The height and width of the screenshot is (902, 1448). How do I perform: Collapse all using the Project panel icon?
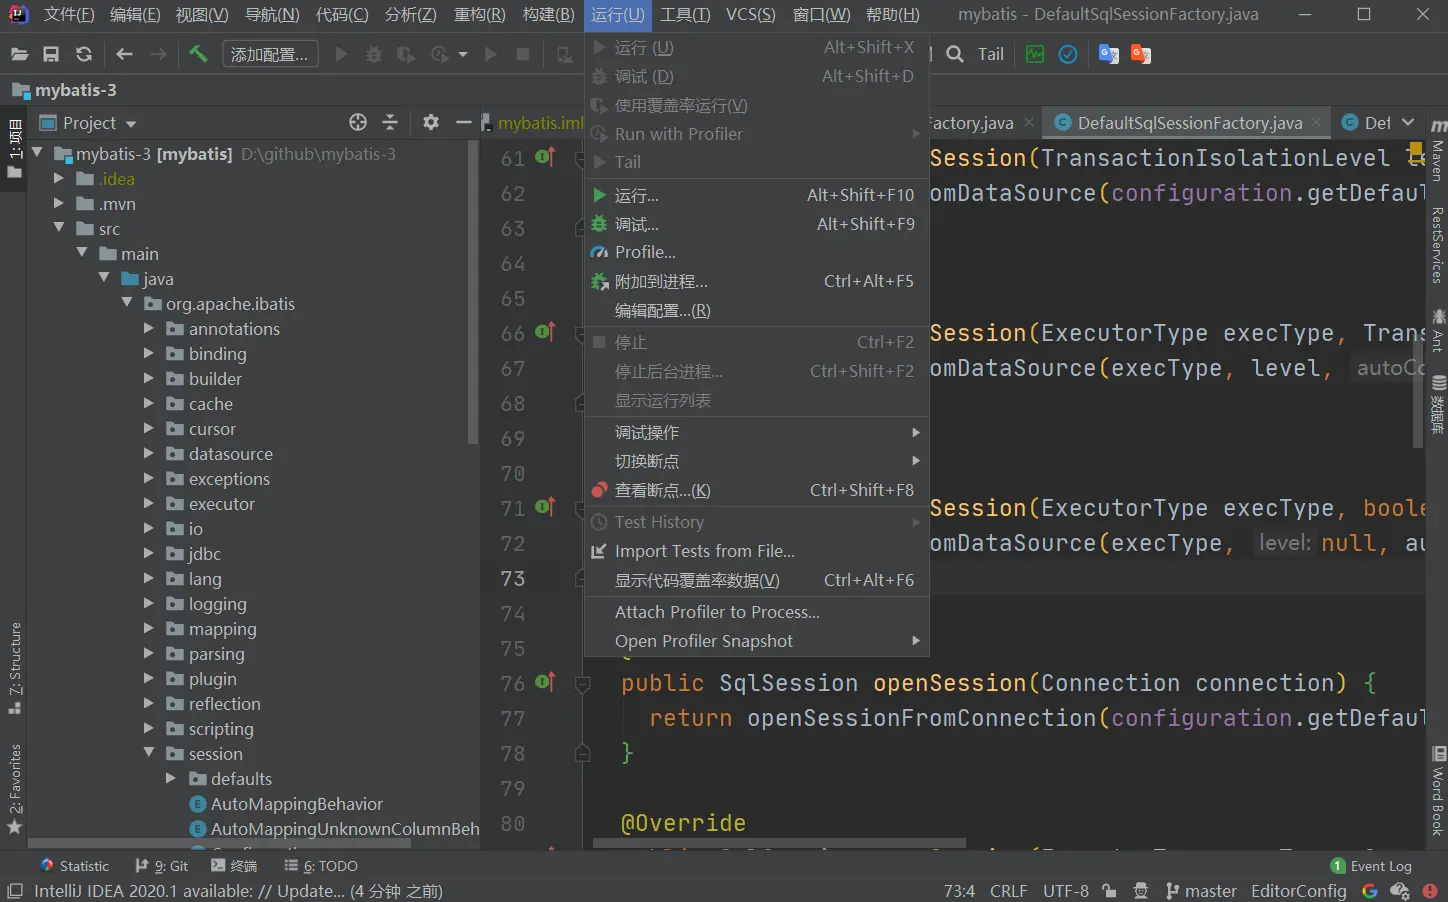coord(390,122)
